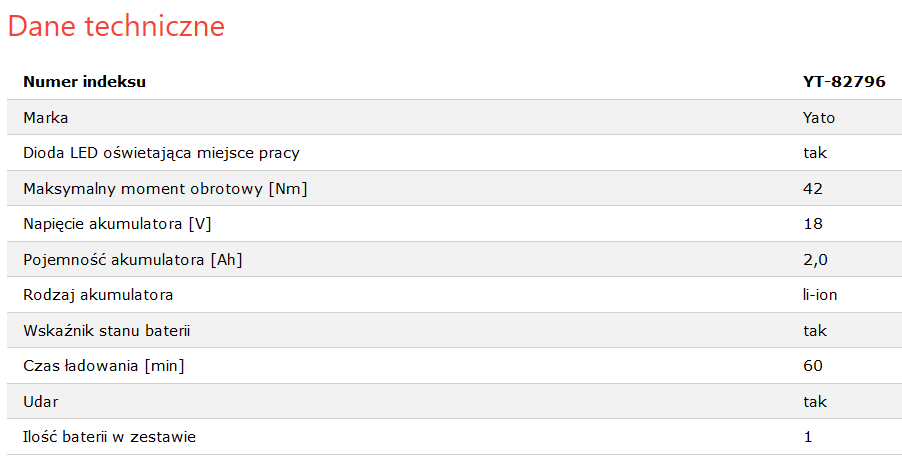Screen dimensions: 902x470
Task: Click the "Wskaźnik stanu baterii" label
Action: 106,331
